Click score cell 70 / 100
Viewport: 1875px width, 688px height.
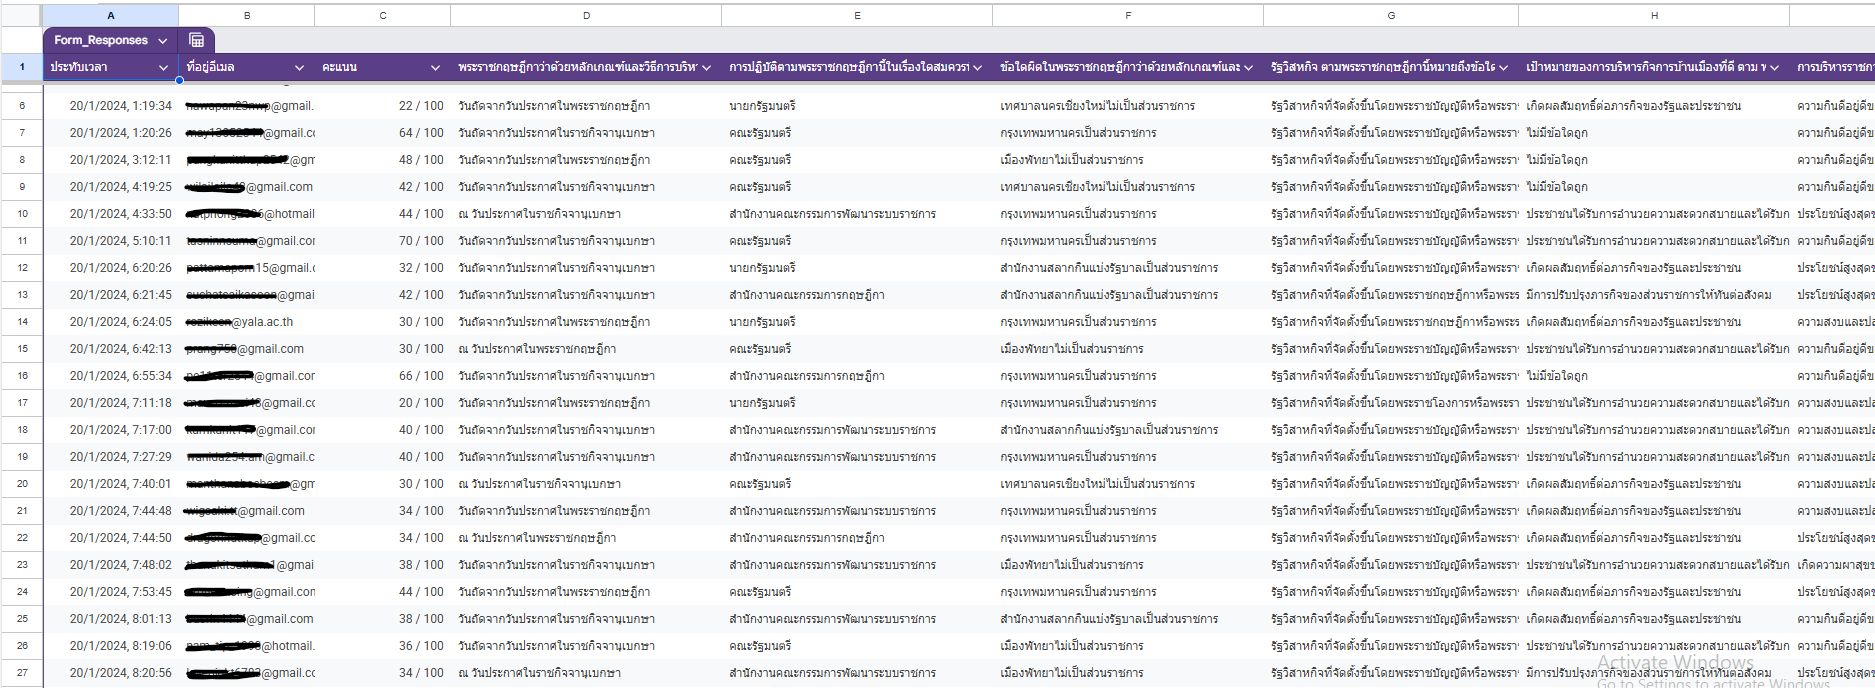pos(383,240)
